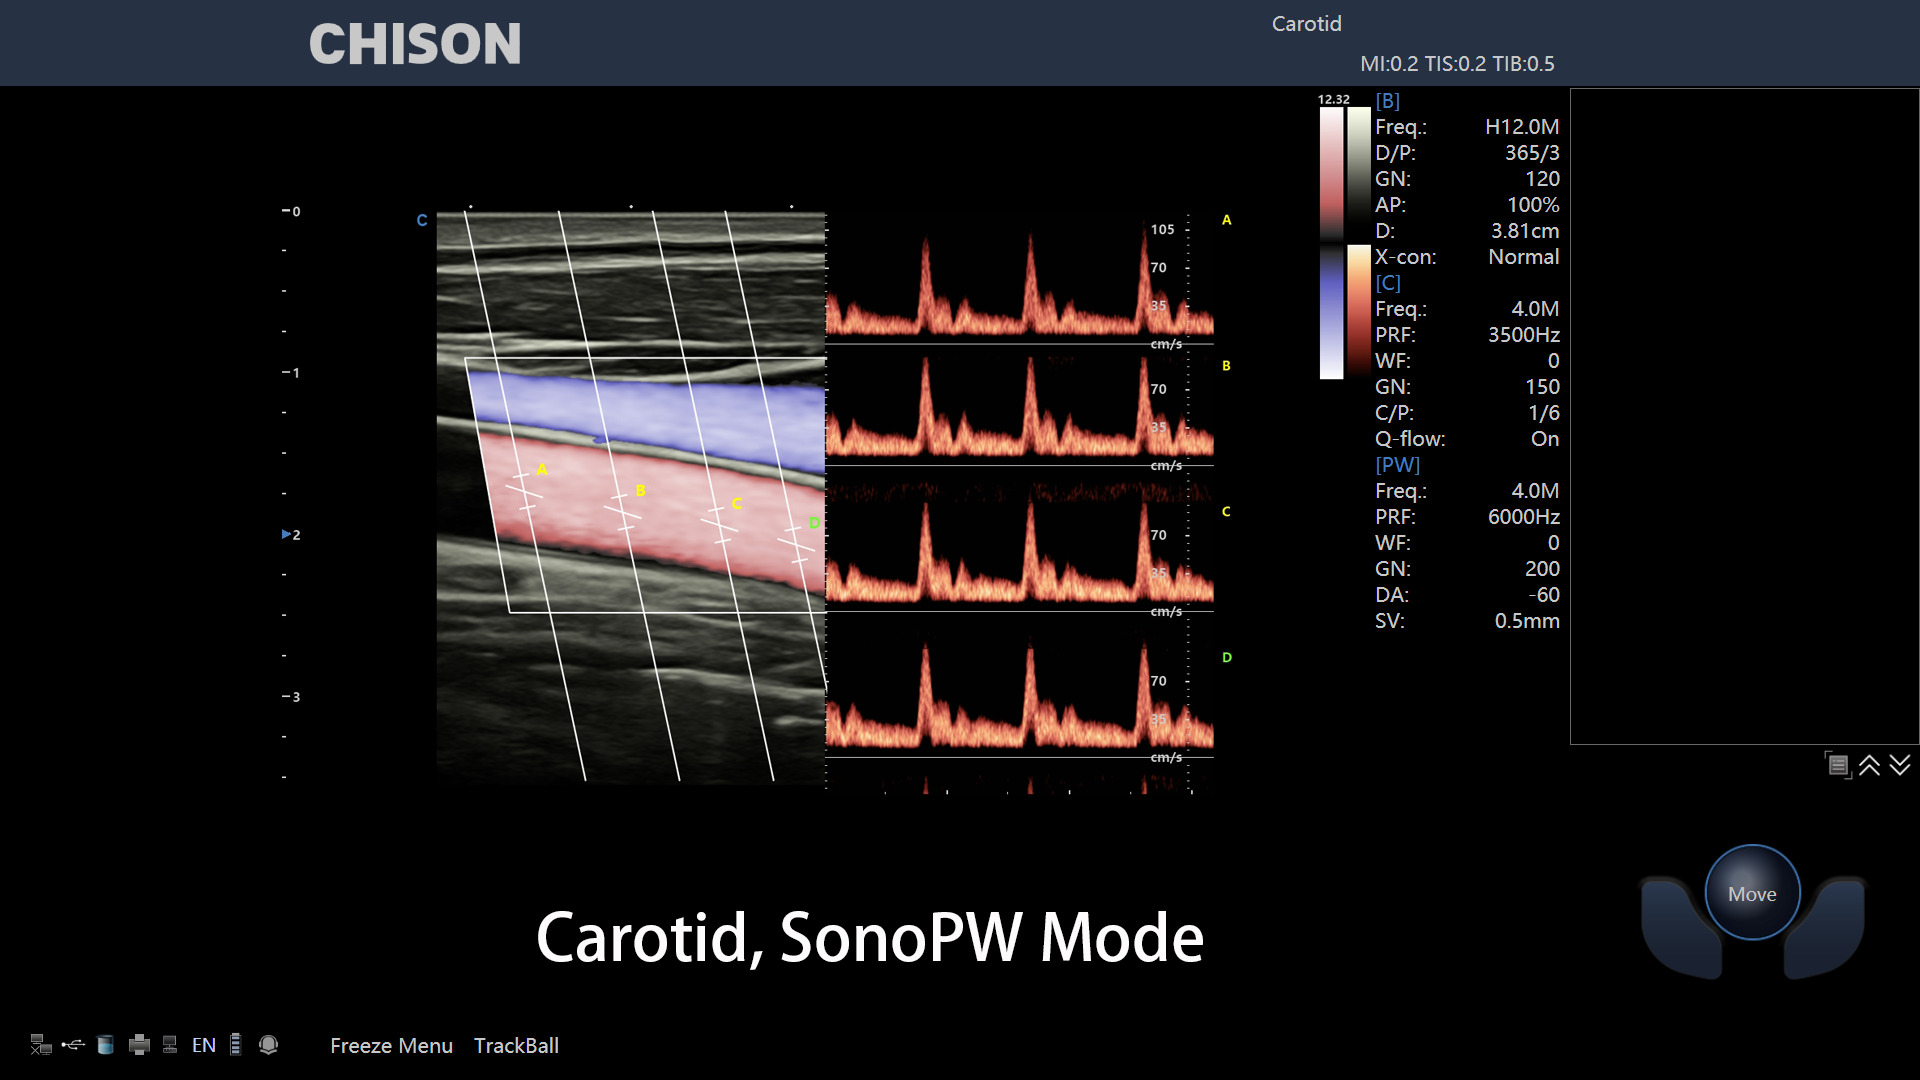Click the depth value 3.81cm
This screenshot has width=1920, height=1080.
tap(1525, 231)
